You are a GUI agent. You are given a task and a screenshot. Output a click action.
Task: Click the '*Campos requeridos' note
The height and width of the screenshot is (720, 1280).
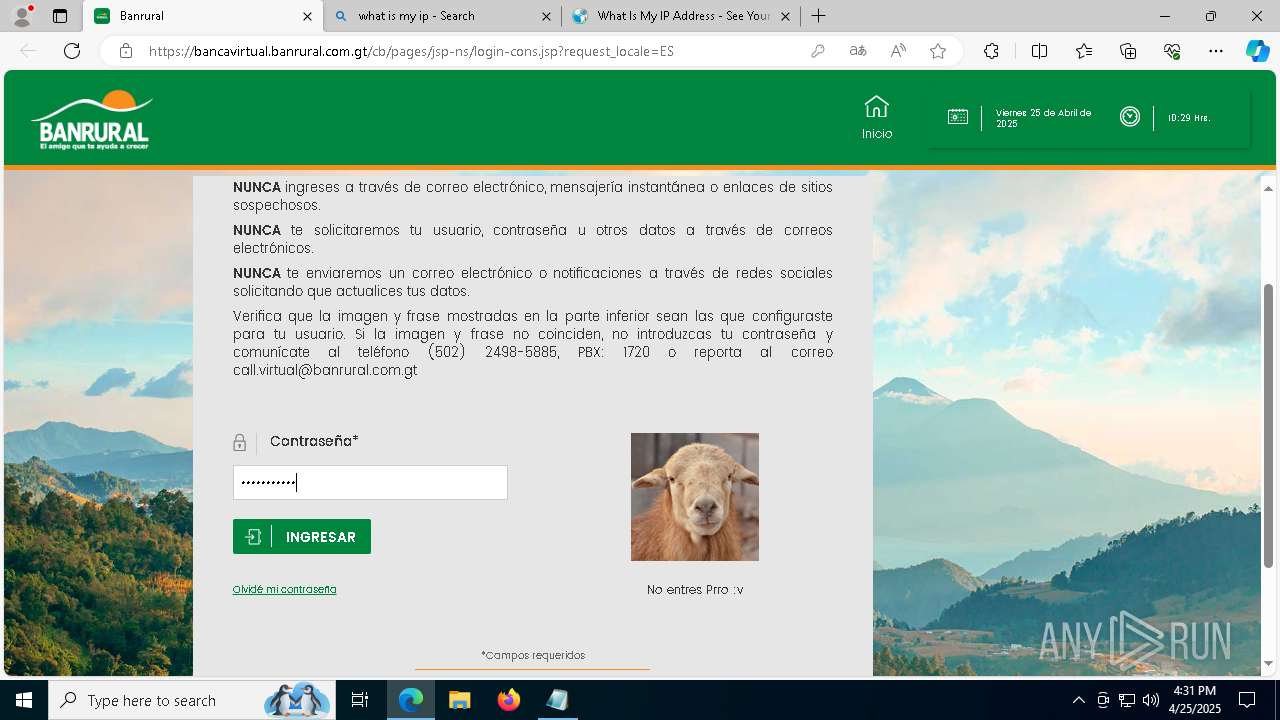[533, 655]
